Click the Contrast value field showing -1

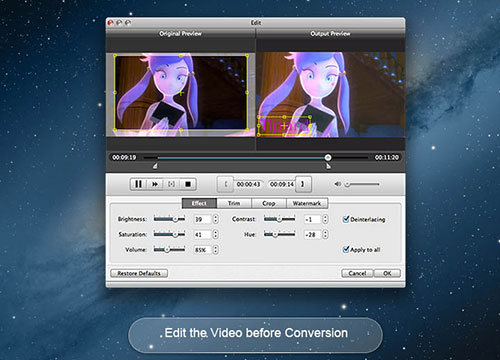coord(313,219)
